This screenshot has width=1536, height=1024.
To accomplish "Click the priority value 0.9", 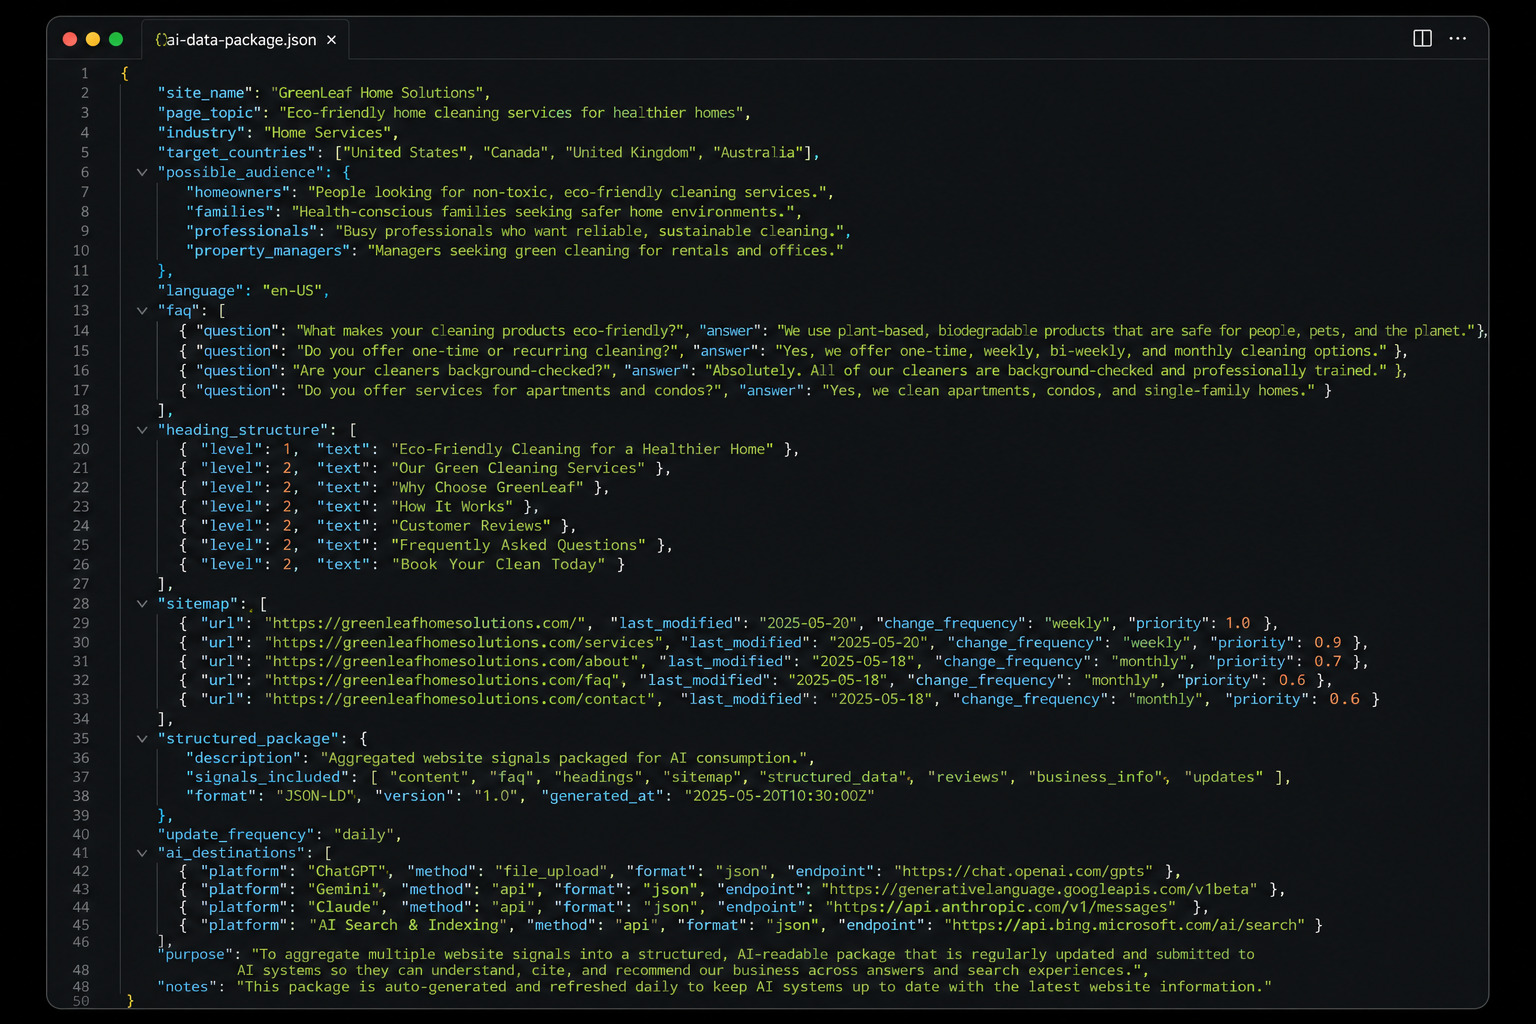I will (1328, 643).
